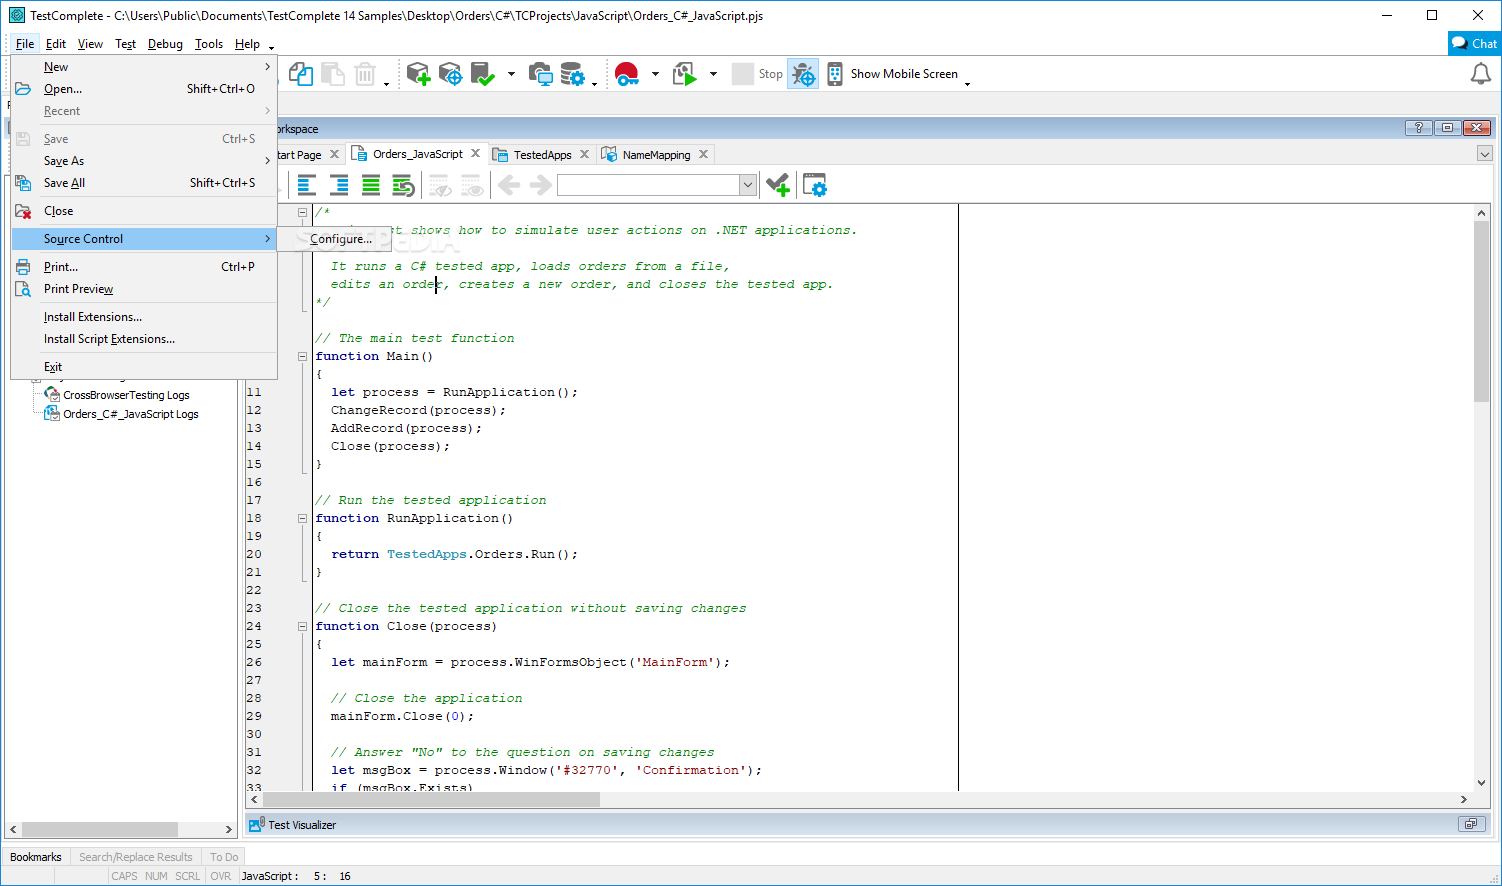This screenshot has height=886, width=1502.
Task: Open the Search/Replace Results tab
Action: click(x=136, y=857)
